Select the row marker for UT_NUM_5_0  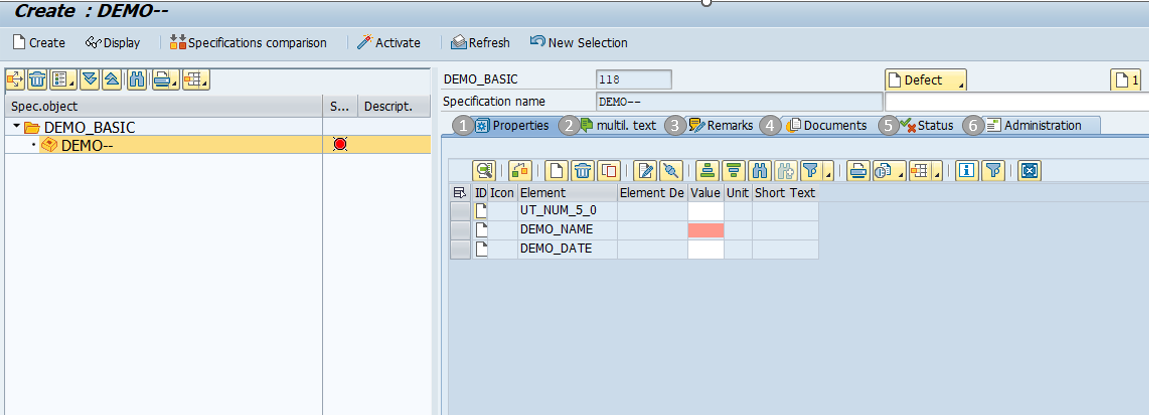tap(459, 211)
